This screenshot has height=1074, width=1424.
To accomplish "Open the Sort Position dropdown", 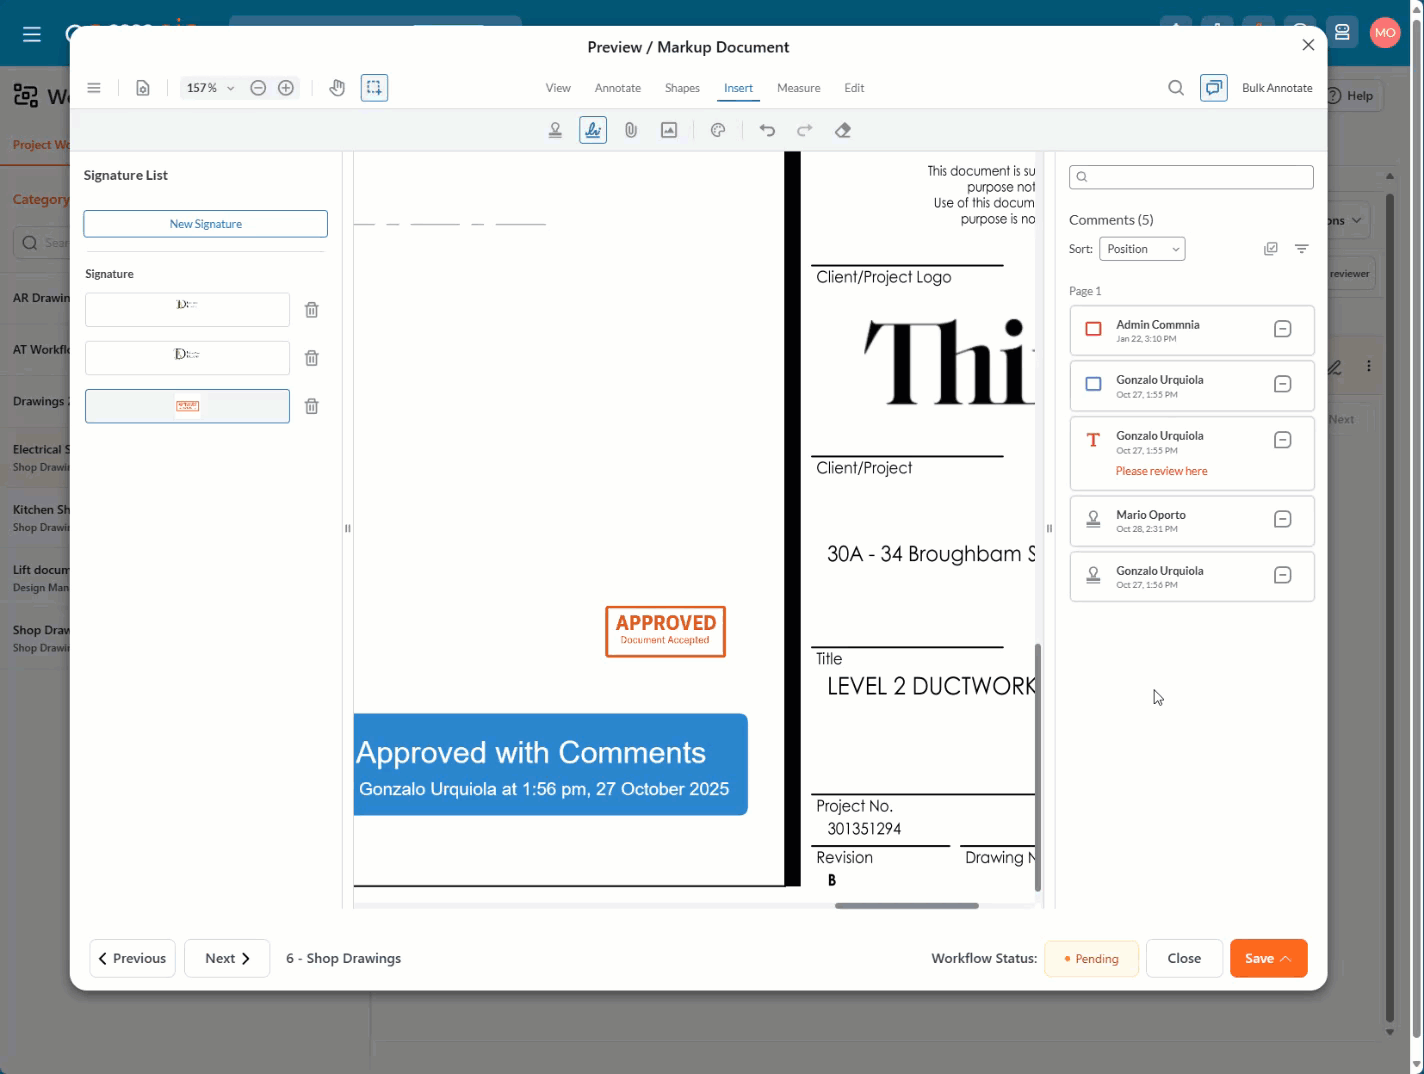I will click(x=1142, y=249).
